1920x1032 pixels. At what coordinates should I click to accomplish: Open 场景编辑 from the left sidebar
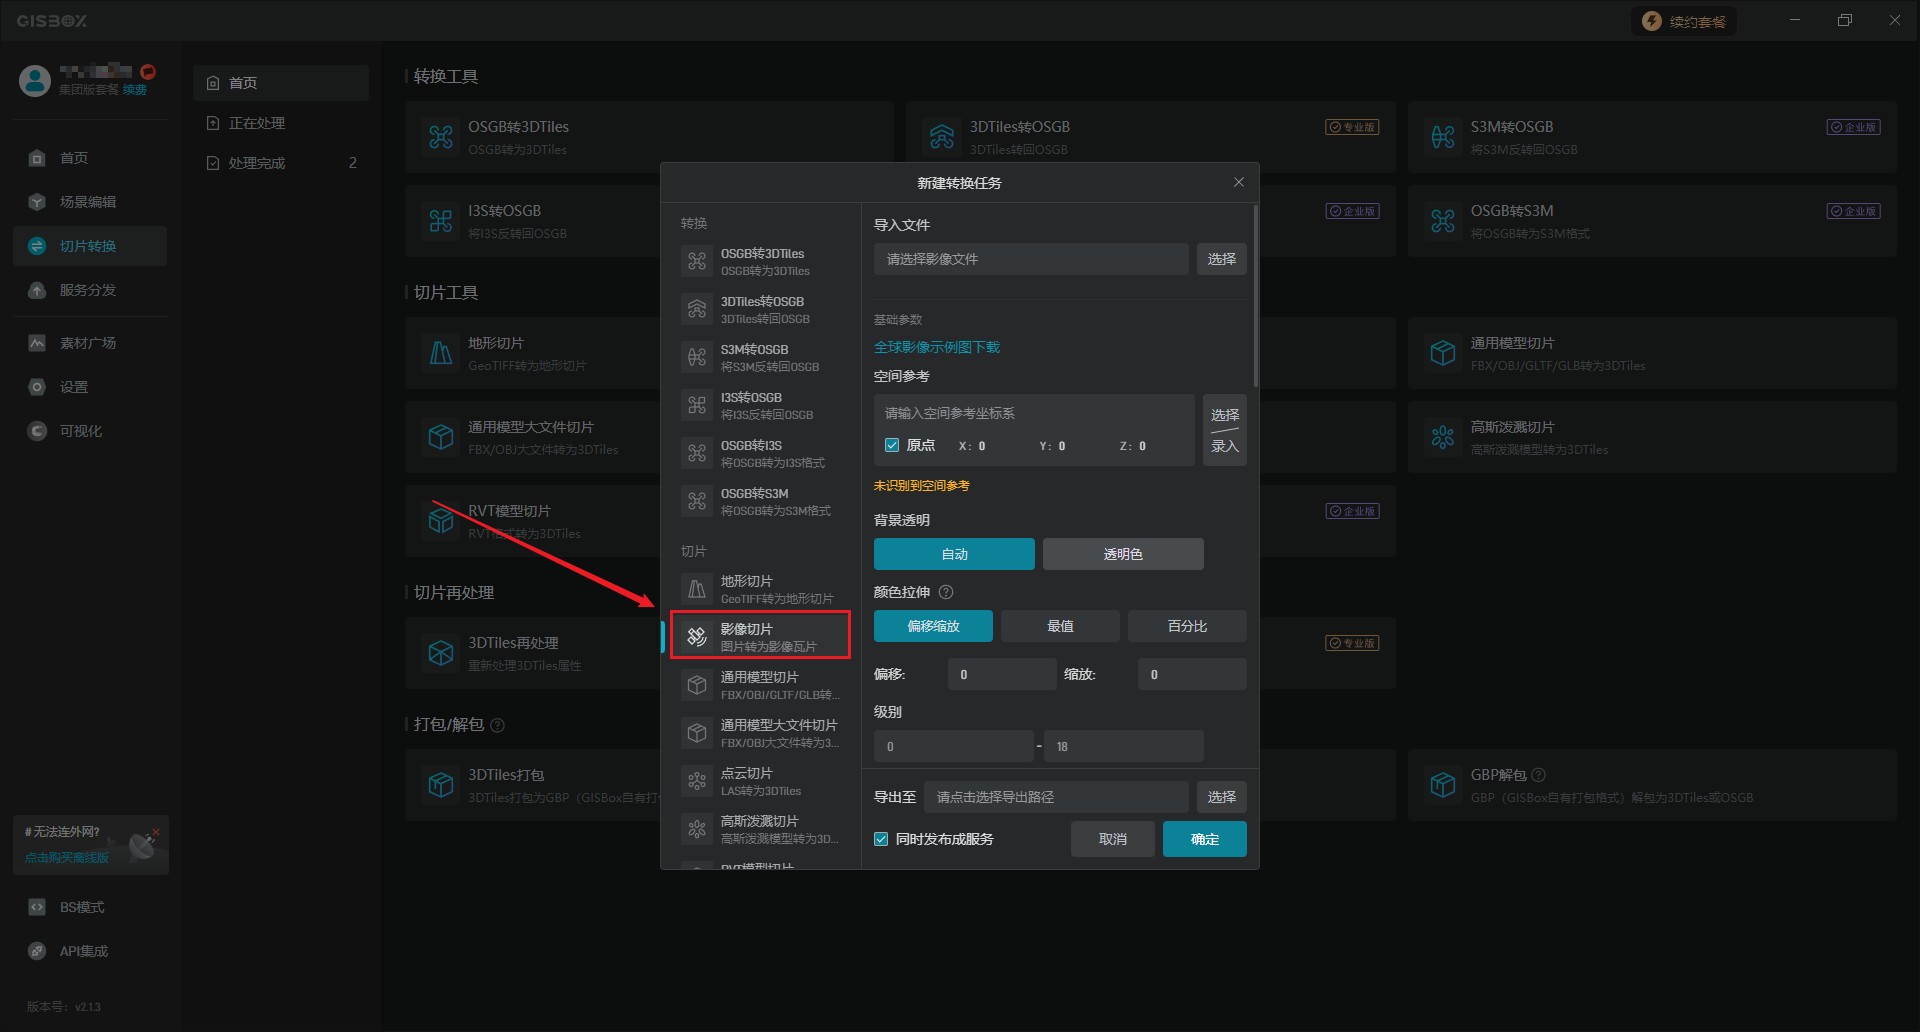88,202
